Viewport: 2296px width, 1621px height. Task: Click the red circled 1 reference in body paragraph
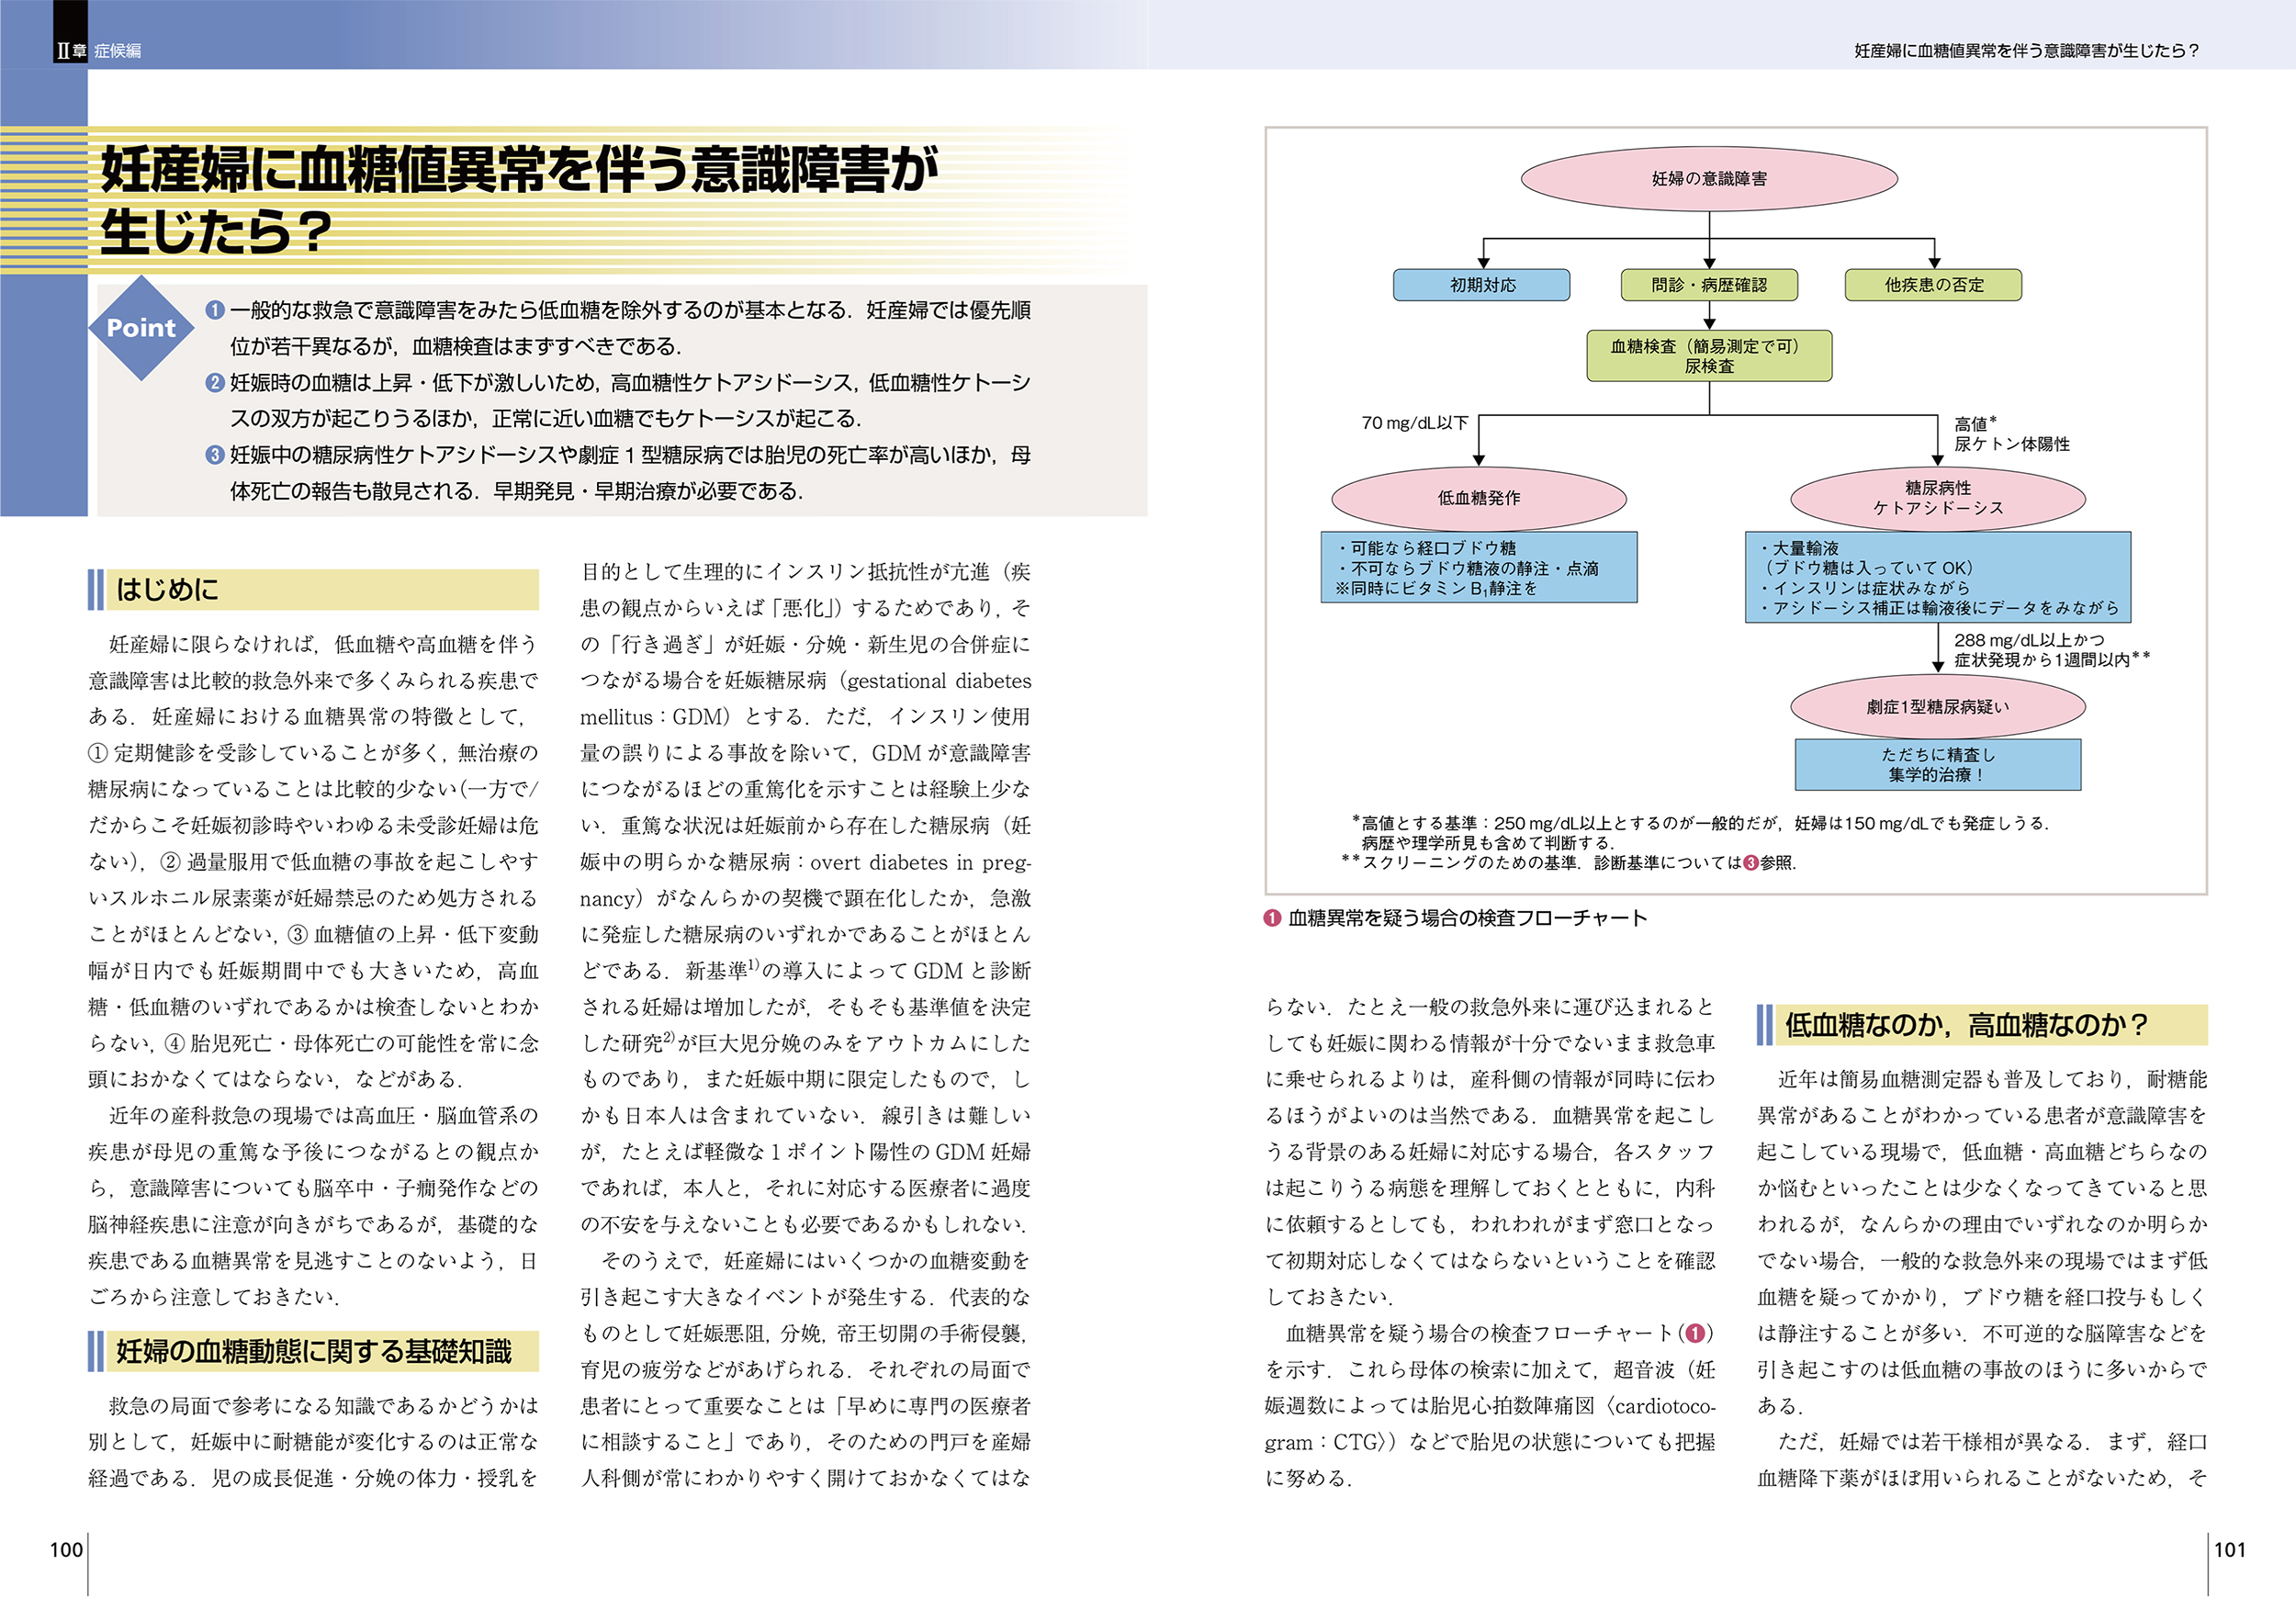click(1695, 1333)
